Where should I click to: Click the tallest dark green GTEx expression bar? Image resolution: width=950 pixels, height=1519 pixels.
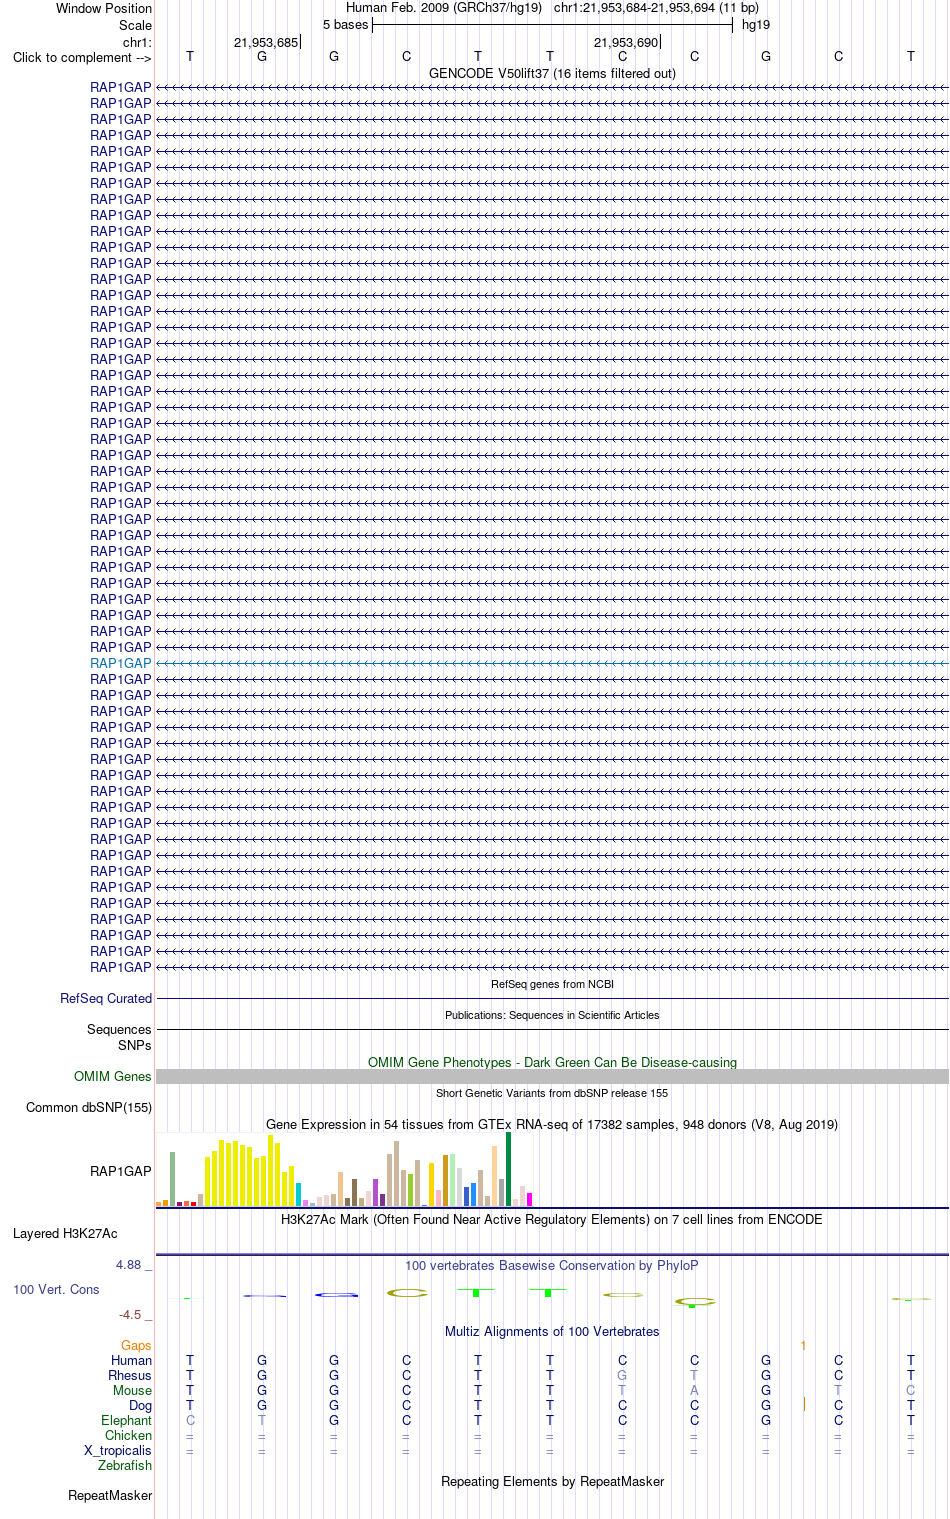(x=508, y=1168)
